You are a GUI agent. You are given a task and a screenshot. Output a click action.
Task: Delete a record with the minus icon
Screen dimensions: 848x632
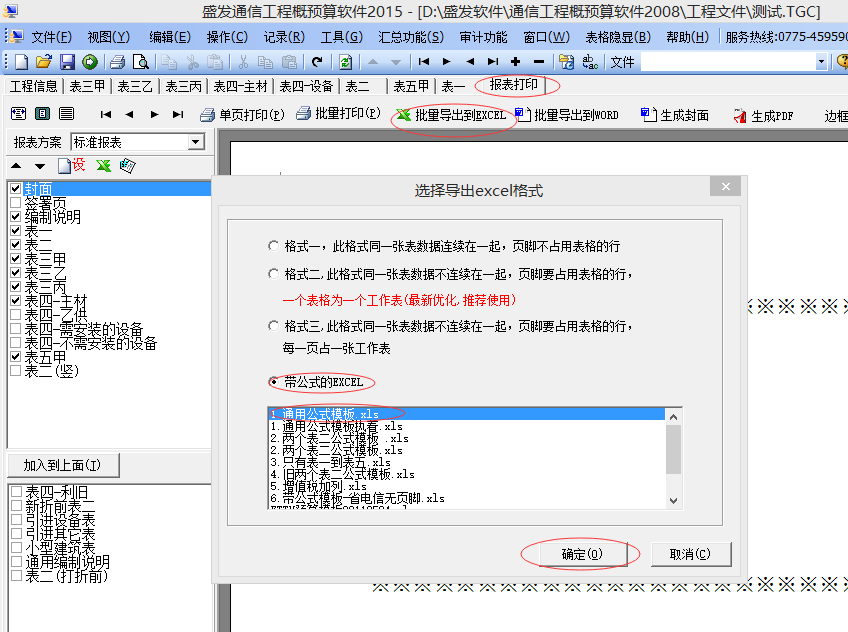539,62
